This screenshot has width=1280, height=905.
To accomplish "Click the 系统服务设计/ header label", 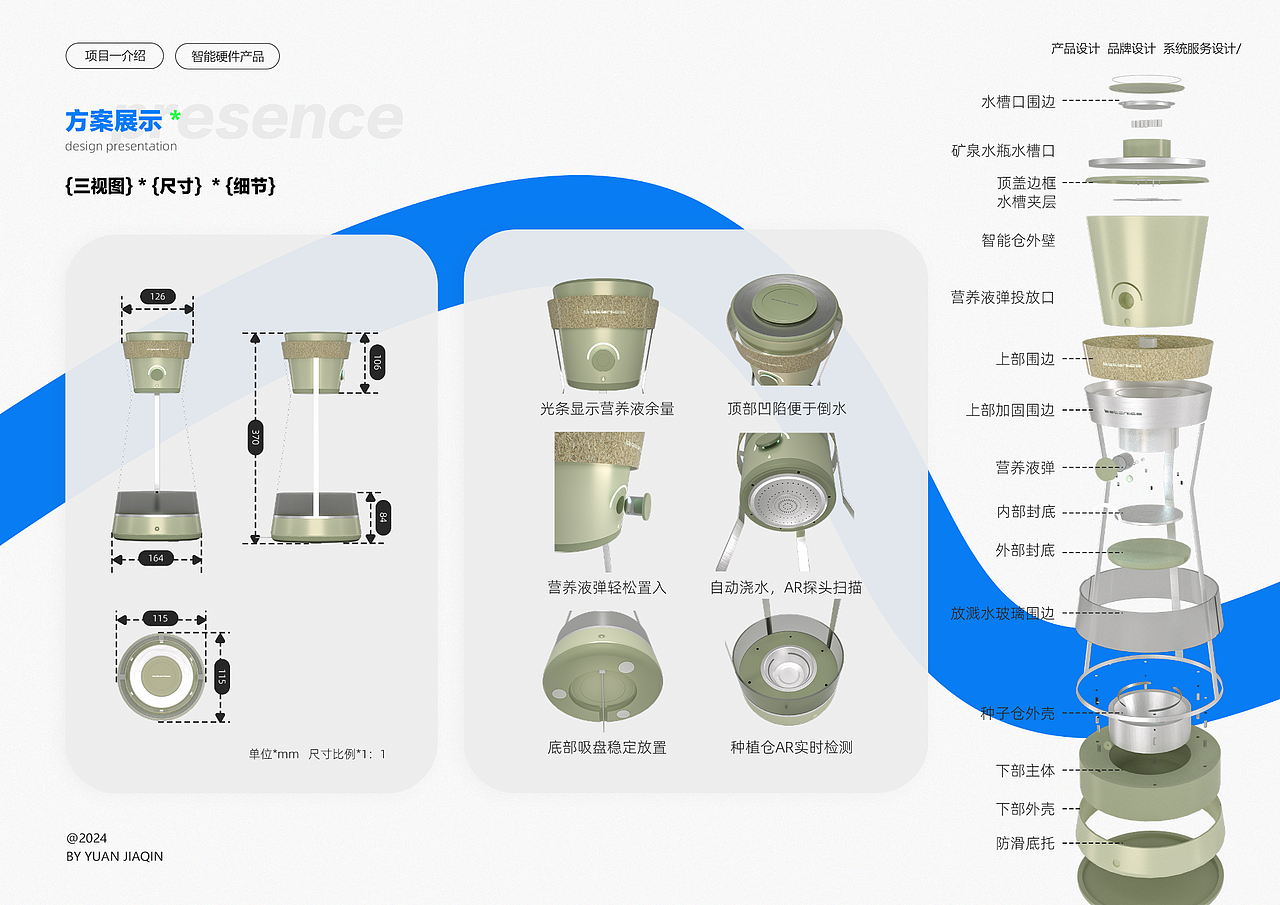I will click(x=1201, y=48).
